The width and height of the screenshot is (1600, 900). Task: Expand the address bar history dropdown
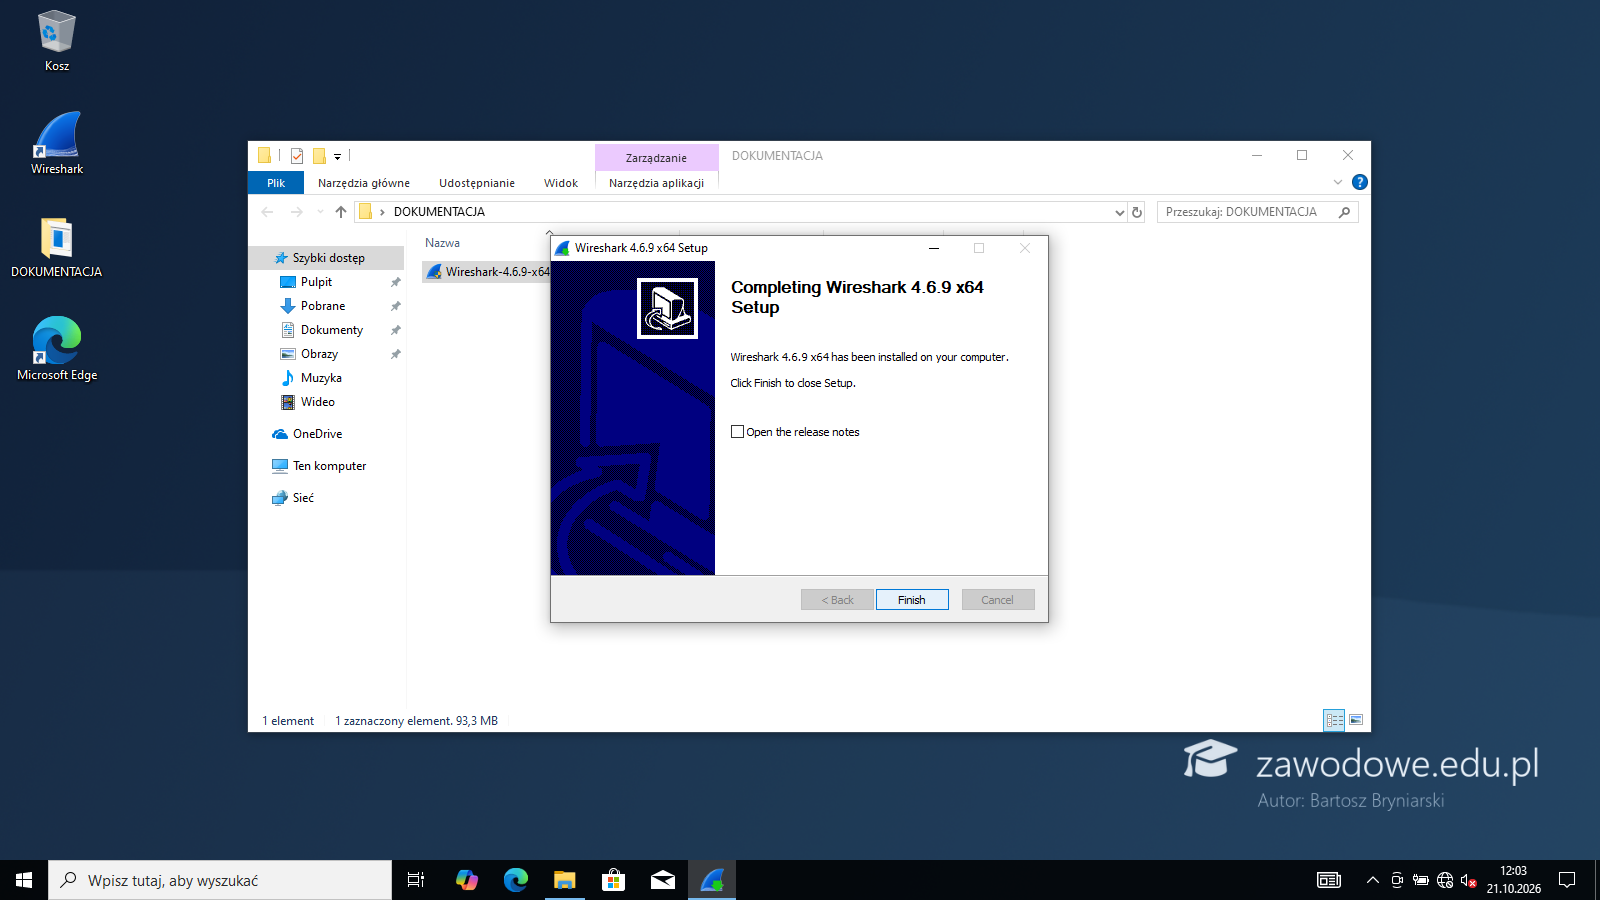click(x=1119, y=212)
